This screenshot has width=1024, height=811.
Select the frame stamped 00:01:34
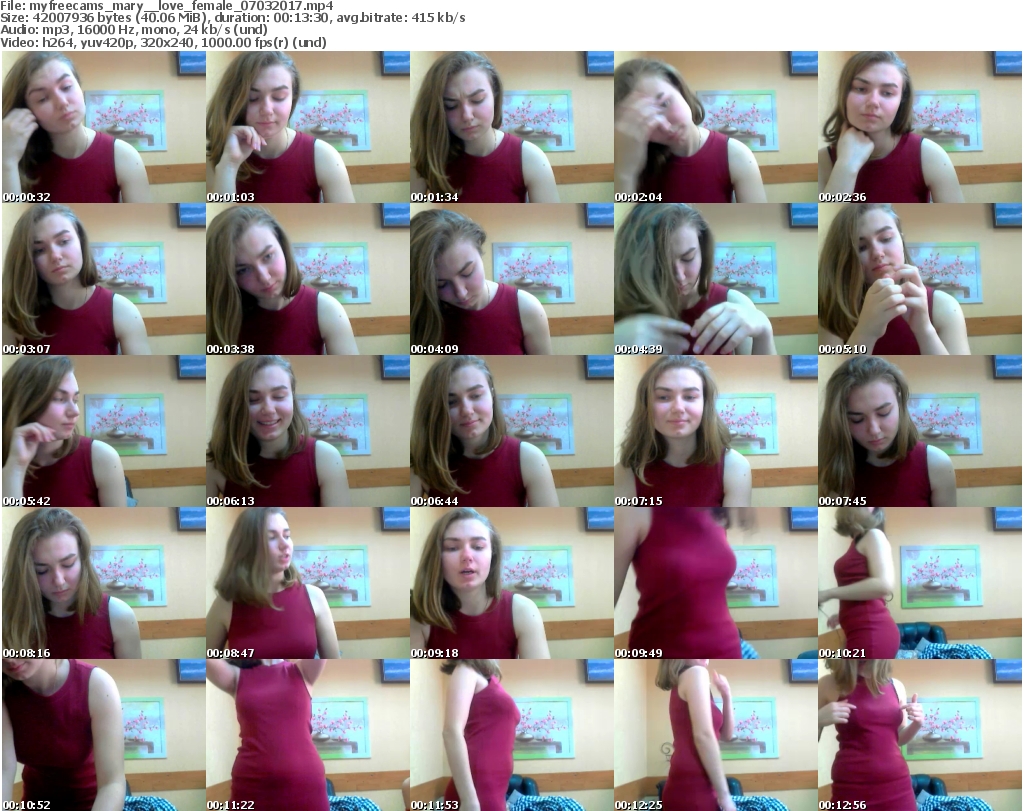512,127
